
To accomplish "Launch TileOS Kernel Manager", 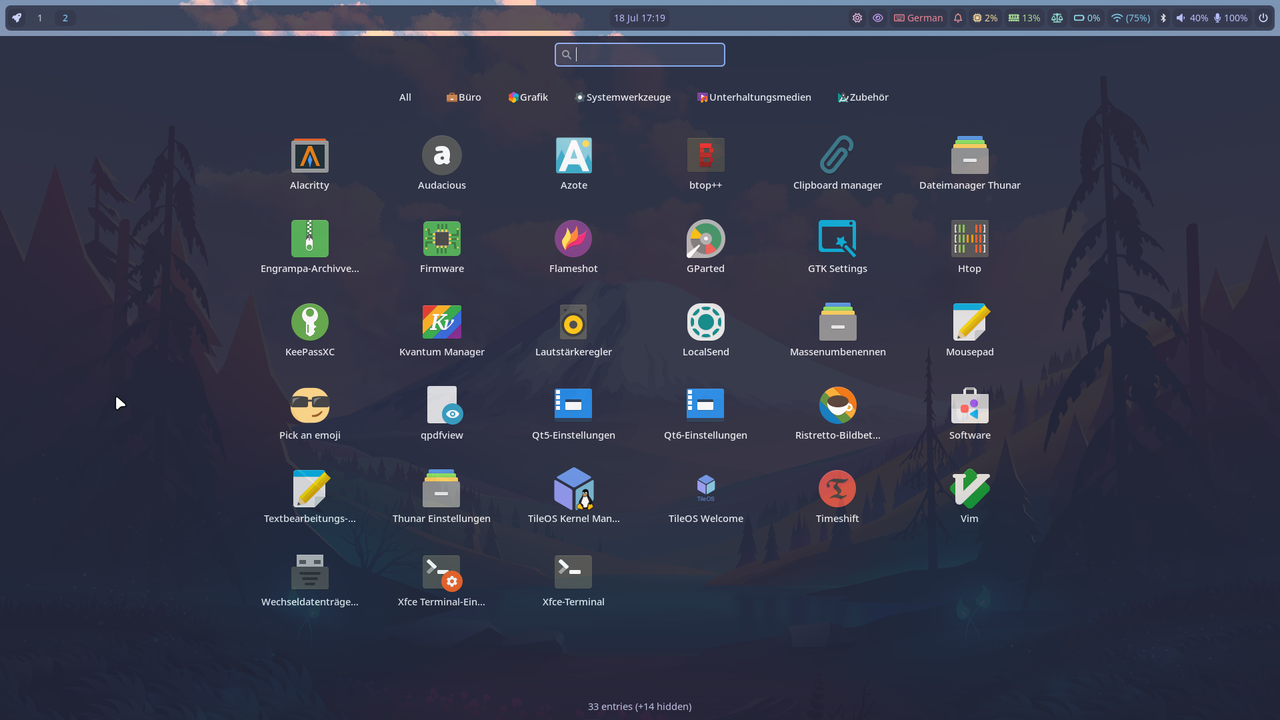I will click(574, 497).
